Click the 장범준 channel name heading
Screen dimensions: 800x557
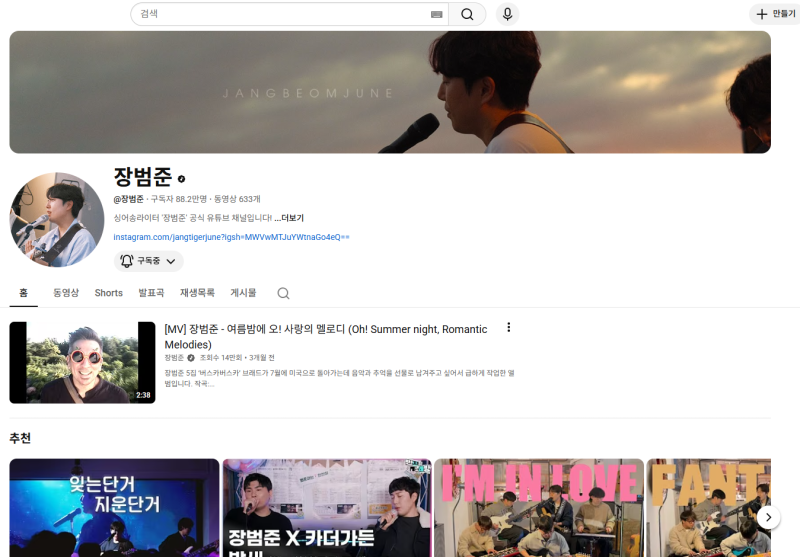pyautogui.click(x=143, y=177)
